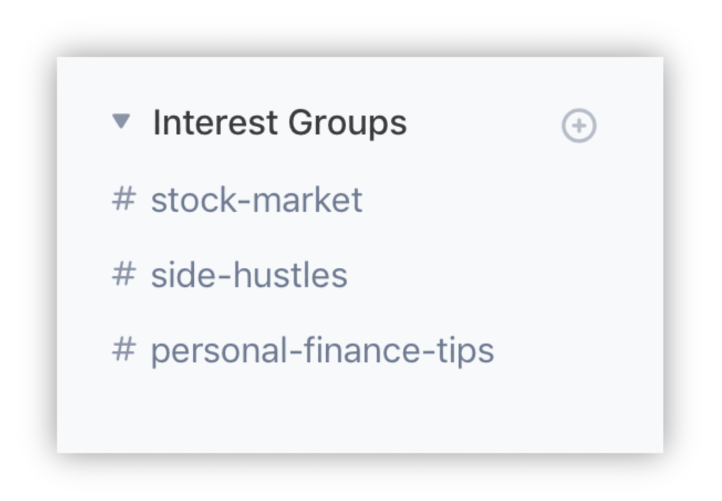The image size is (722, 501).
Task: Click the # symbol of the first channel
Action: coord(123,199)
